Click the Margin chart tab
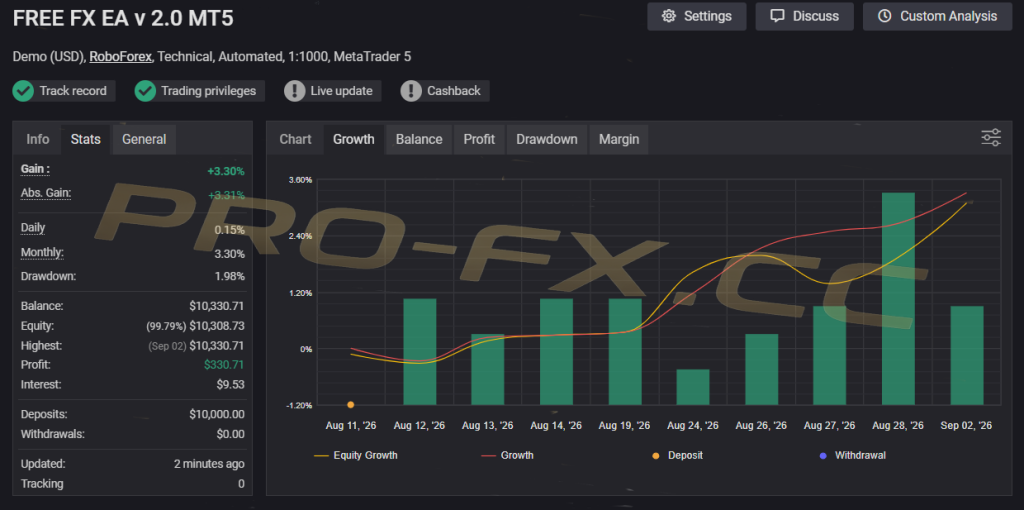The width and height of the screenshot is (1024, 510). [x=619, y=139]
